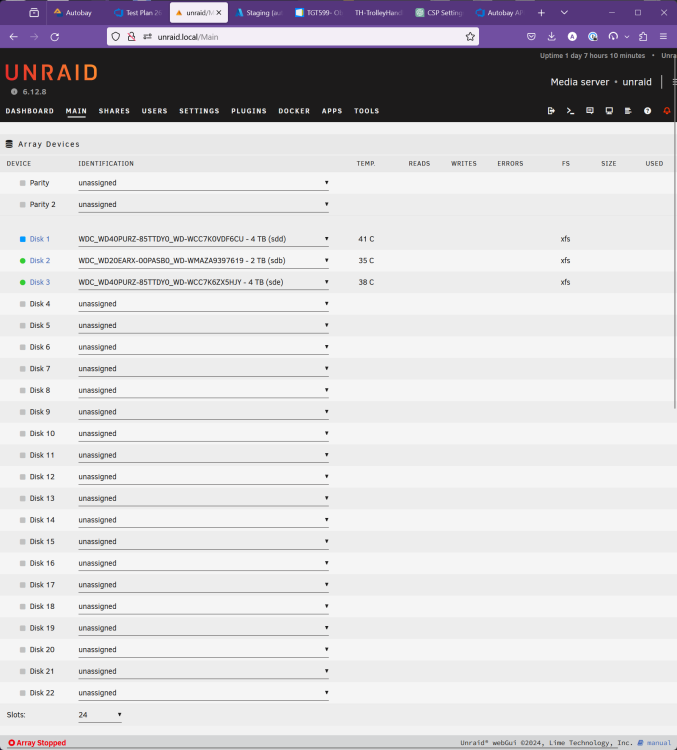Open the Docker menu
677x750 pixels.
pos(294,111)
